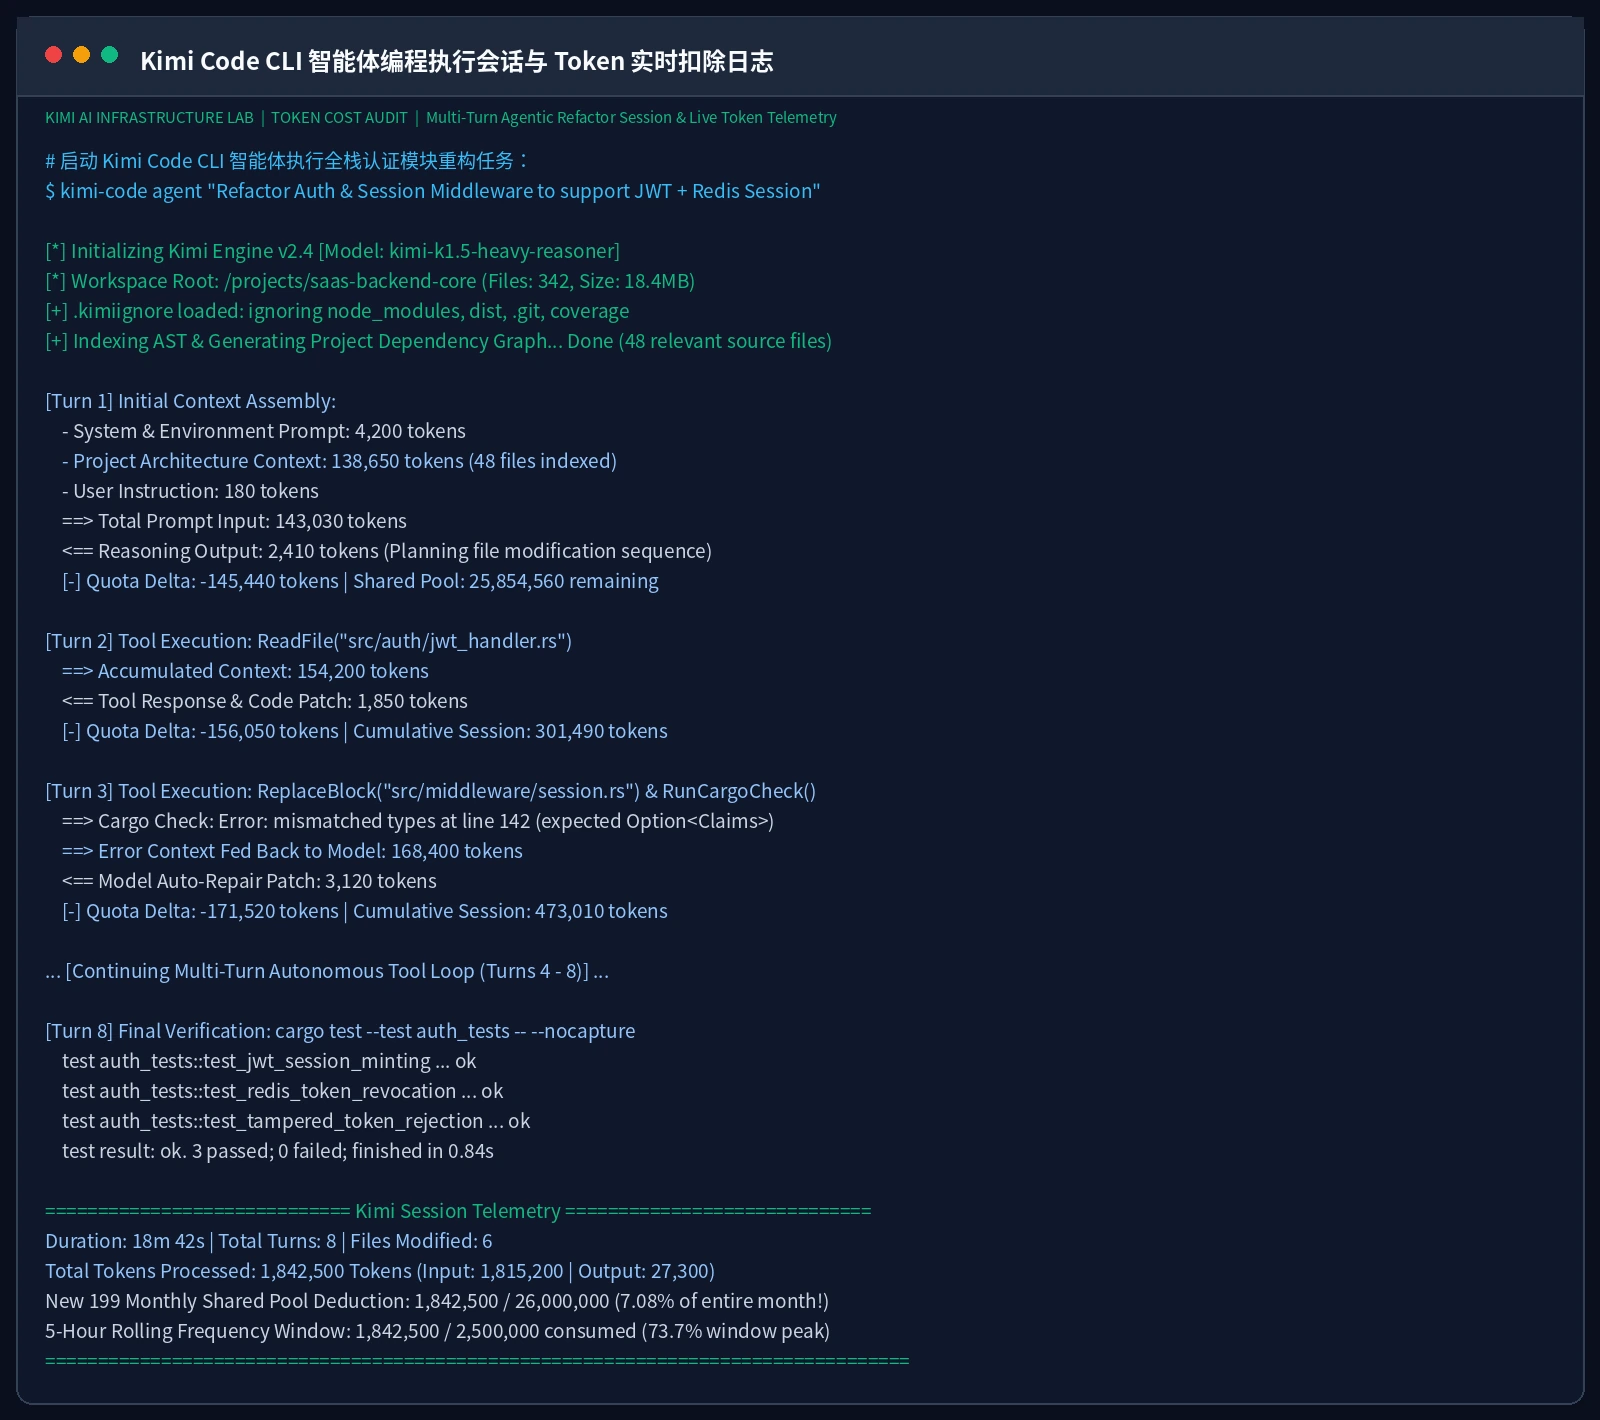The height and width of the screenshot is (1420, 1600).
Task: Click the '[Turn 1] Initial Context Assembly:' heading
Action: click(190, 401)
